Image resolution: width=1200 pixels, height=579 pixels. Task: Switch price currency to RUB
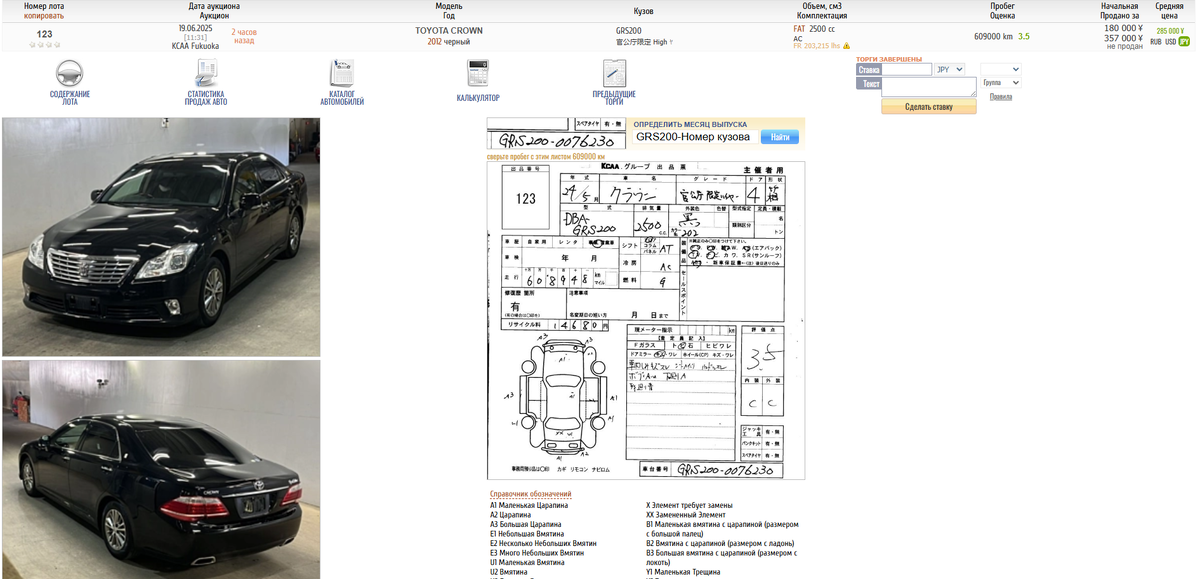pyautogui.click(x=1156, y=42)
